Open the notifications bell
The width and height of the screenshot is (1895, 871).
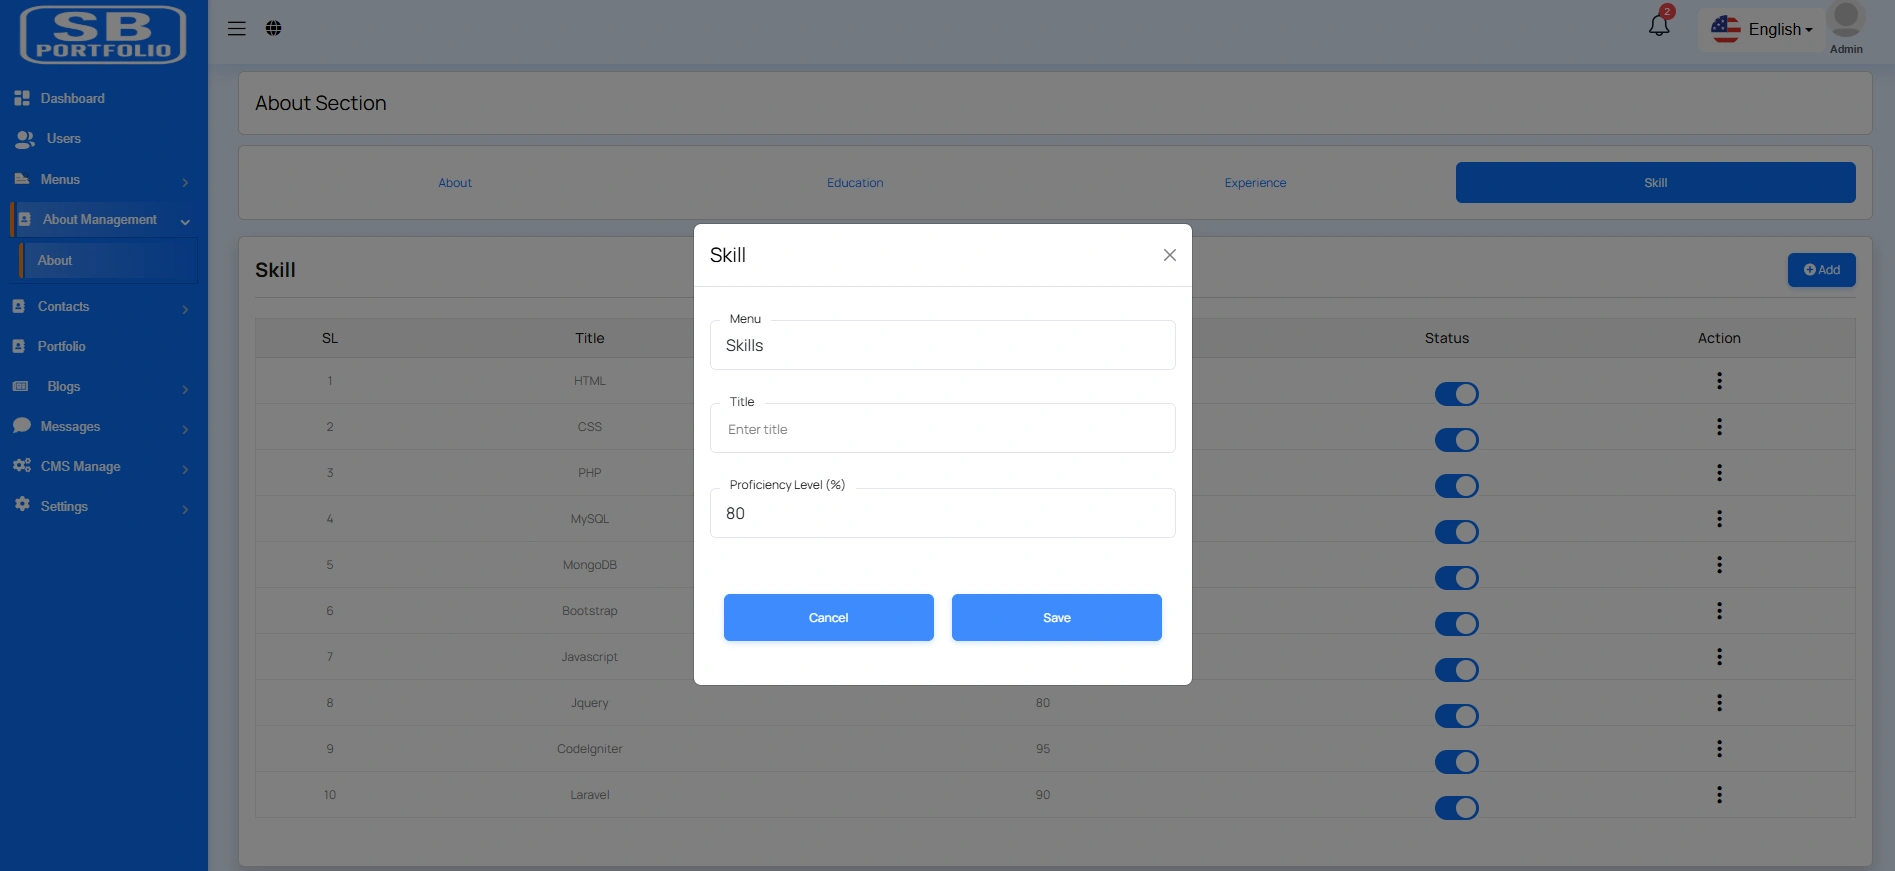1659,26
